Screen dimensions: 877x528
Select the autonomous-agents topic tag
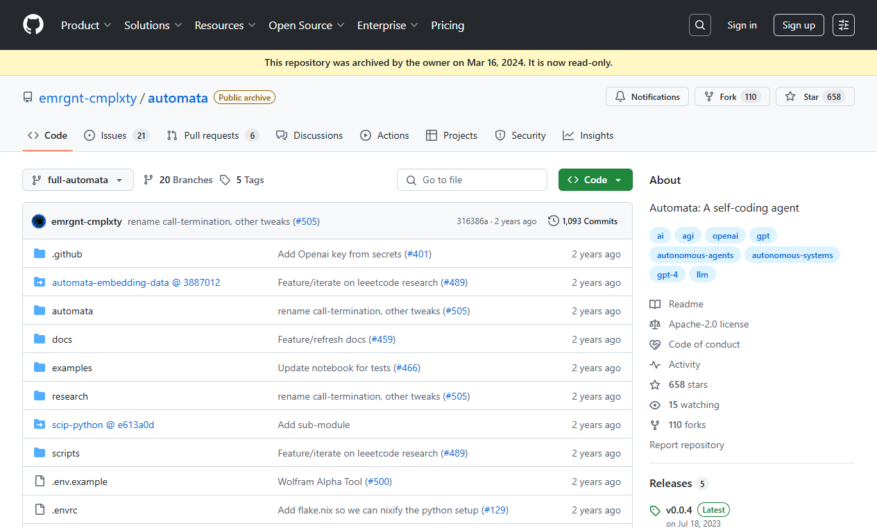point(695,255)
